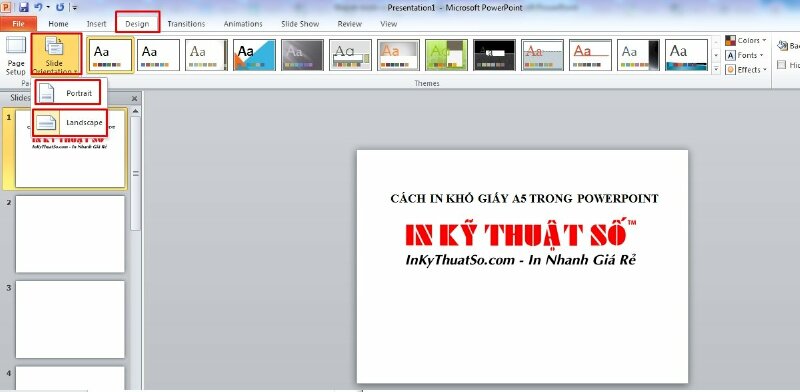
Task: Apply the black theme thumbnail
Action: [x=494, y=55]
